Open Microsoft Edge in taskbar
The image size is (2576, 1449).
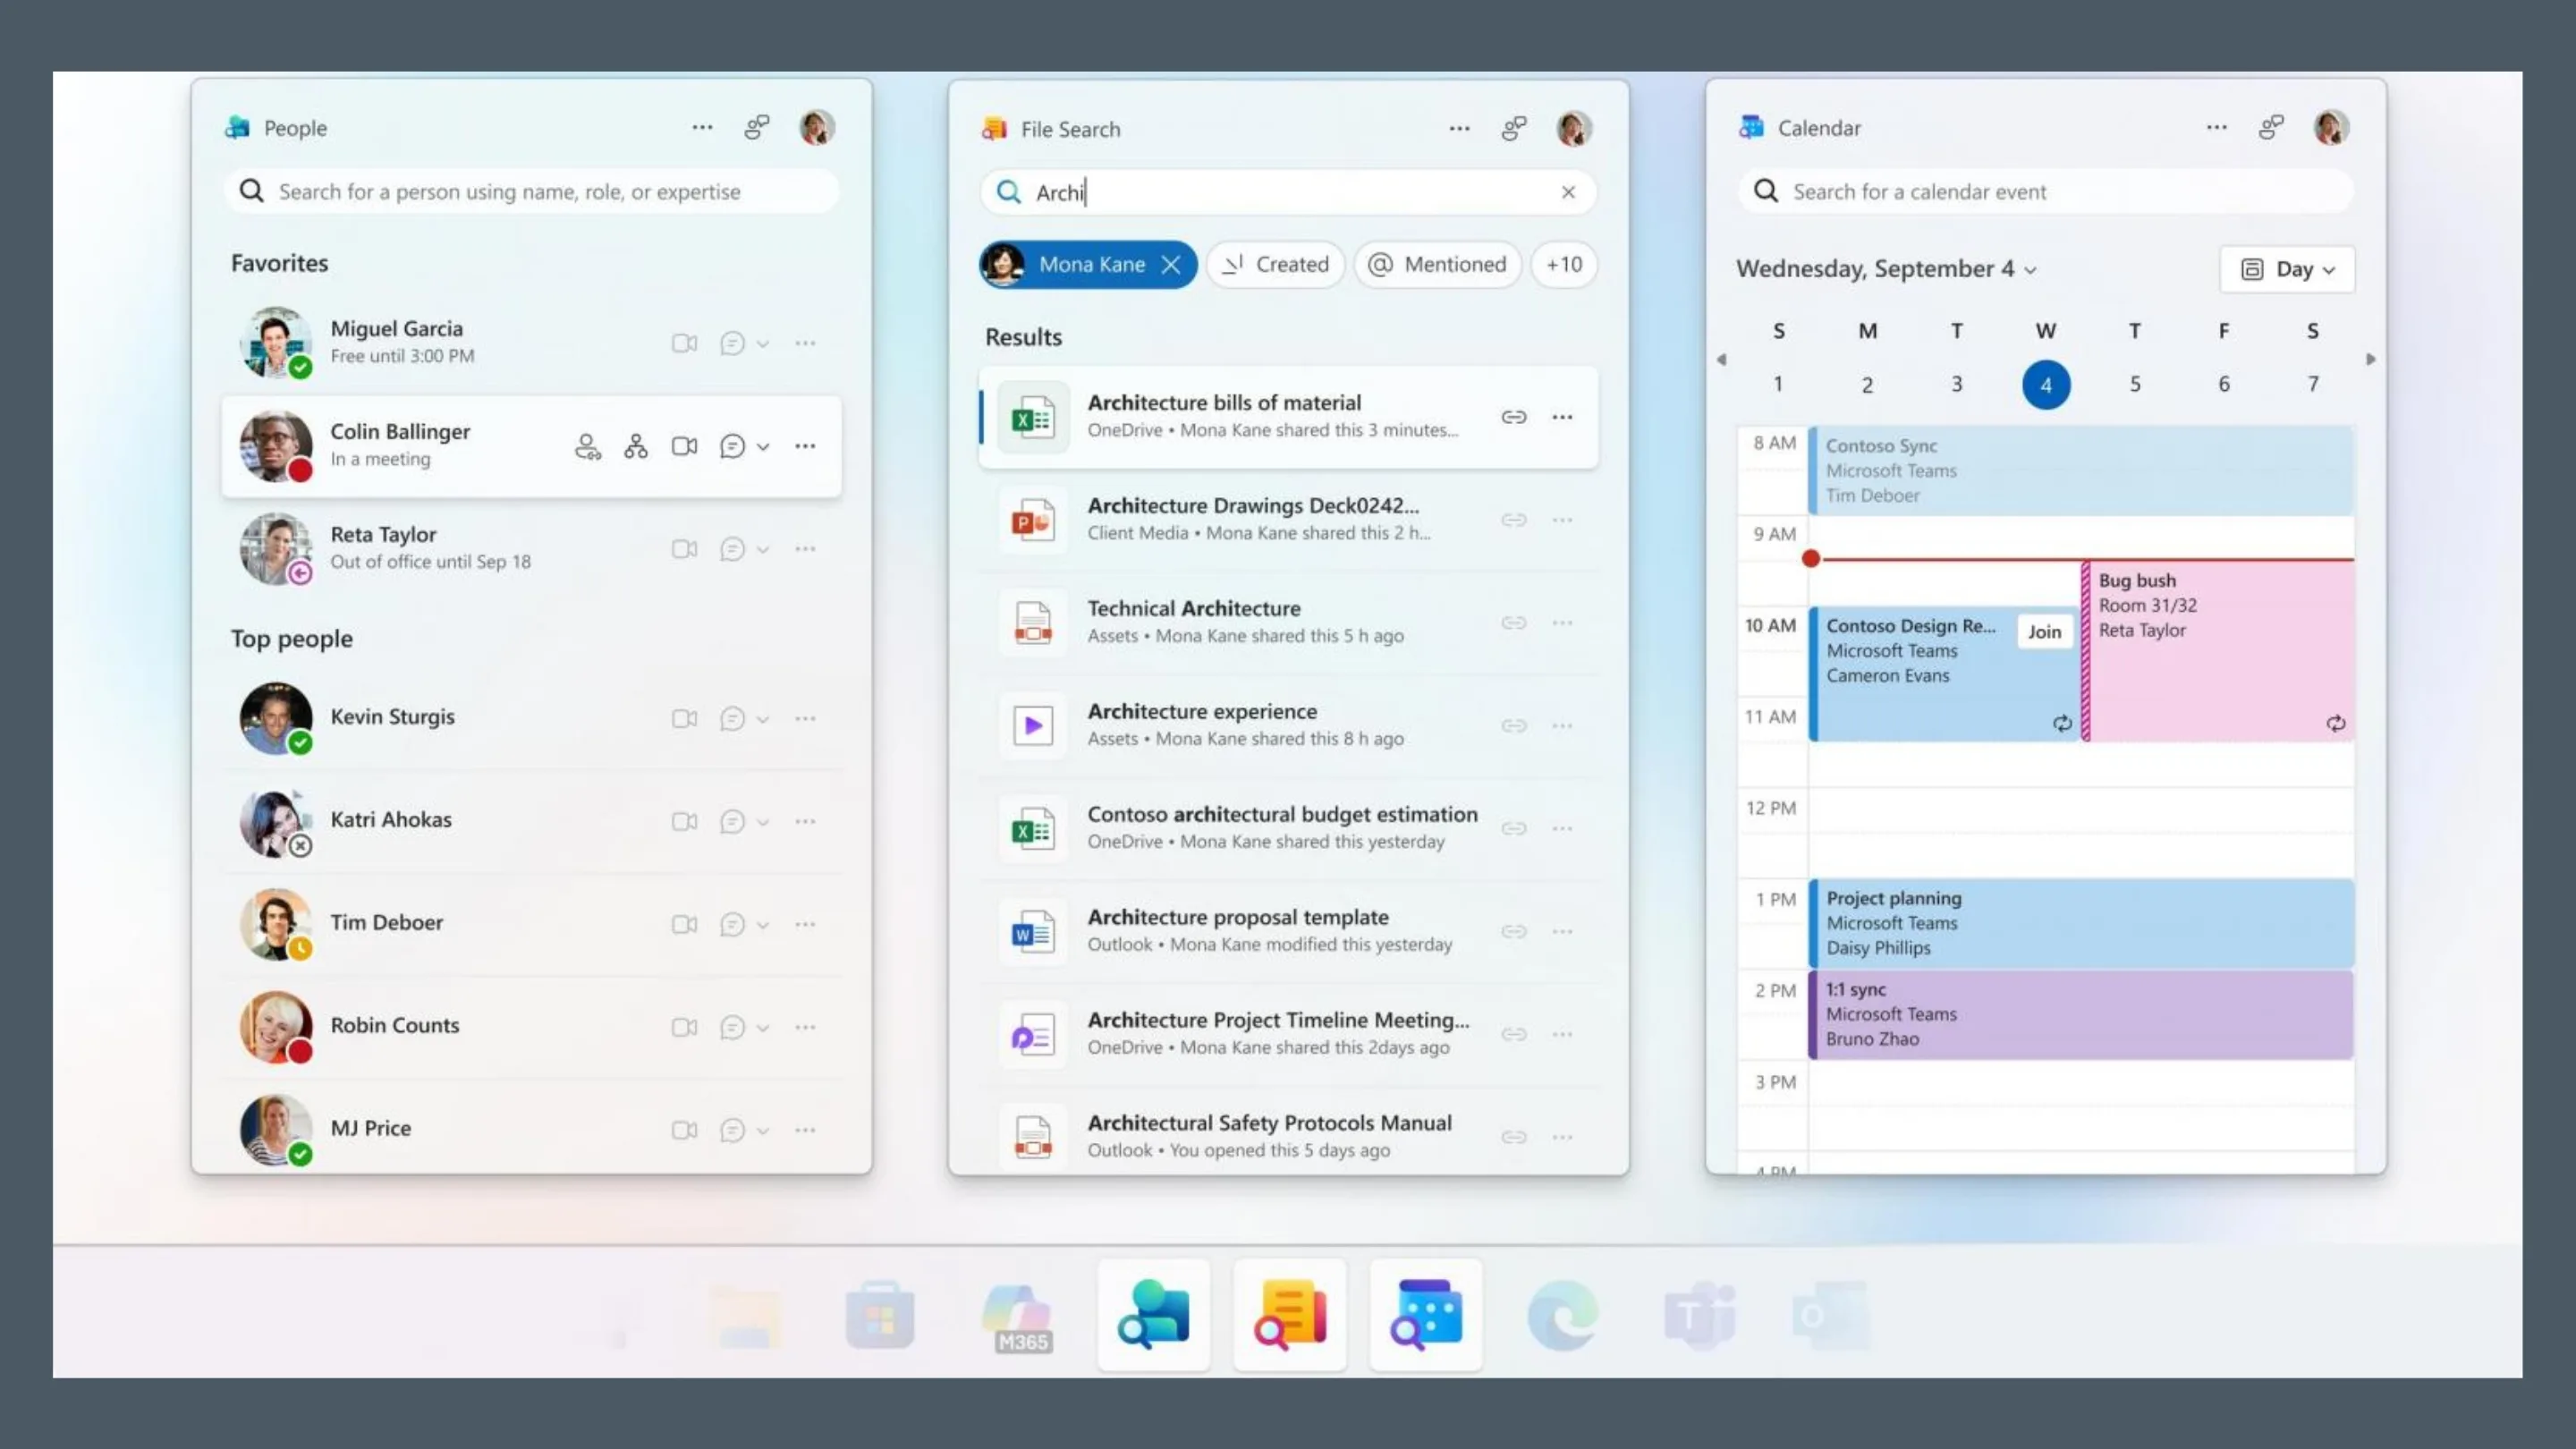(1562, 1315)
